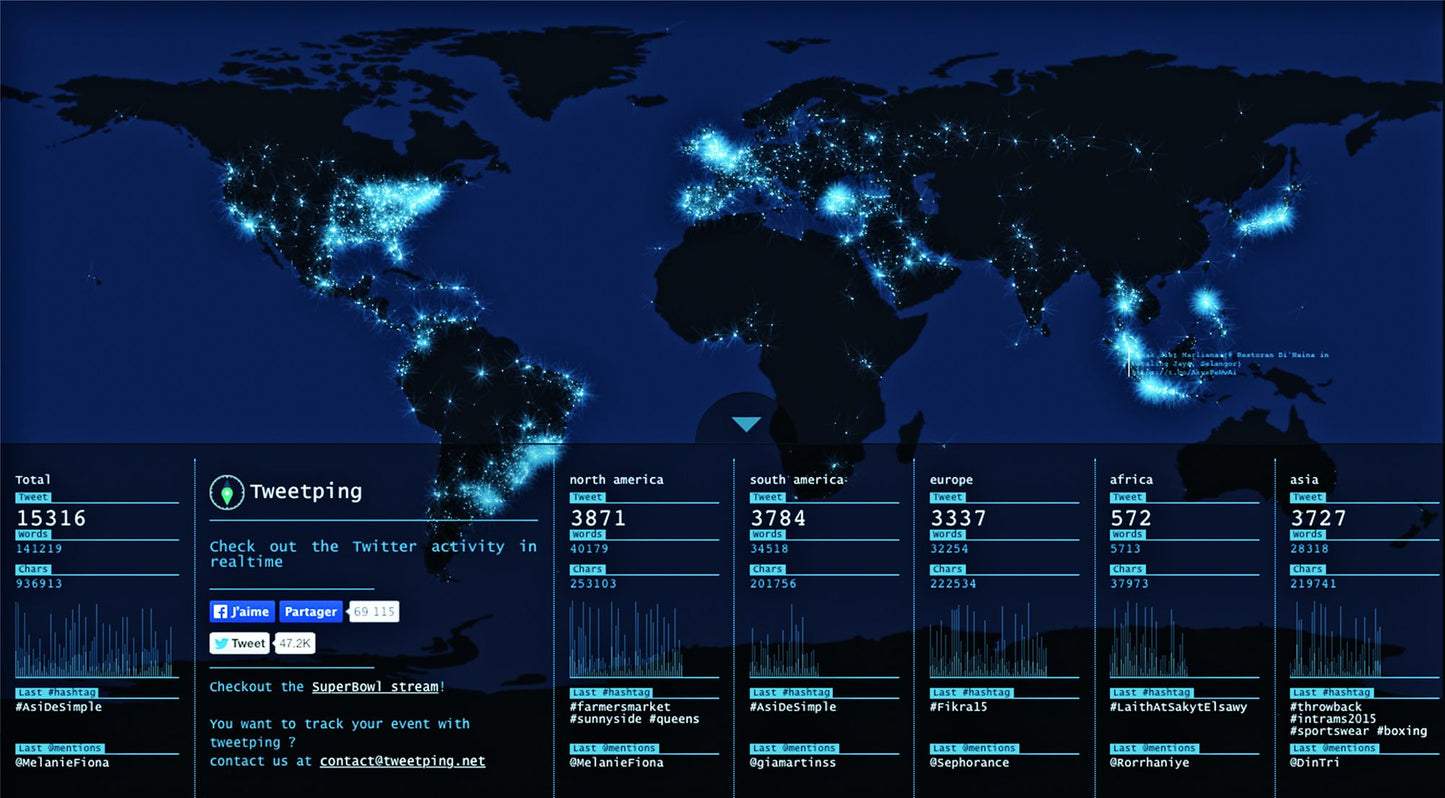The image size is (1445, 798).
Task: Click the #AsiDeSimple hashtag under Total
Action: coord(58,707)
